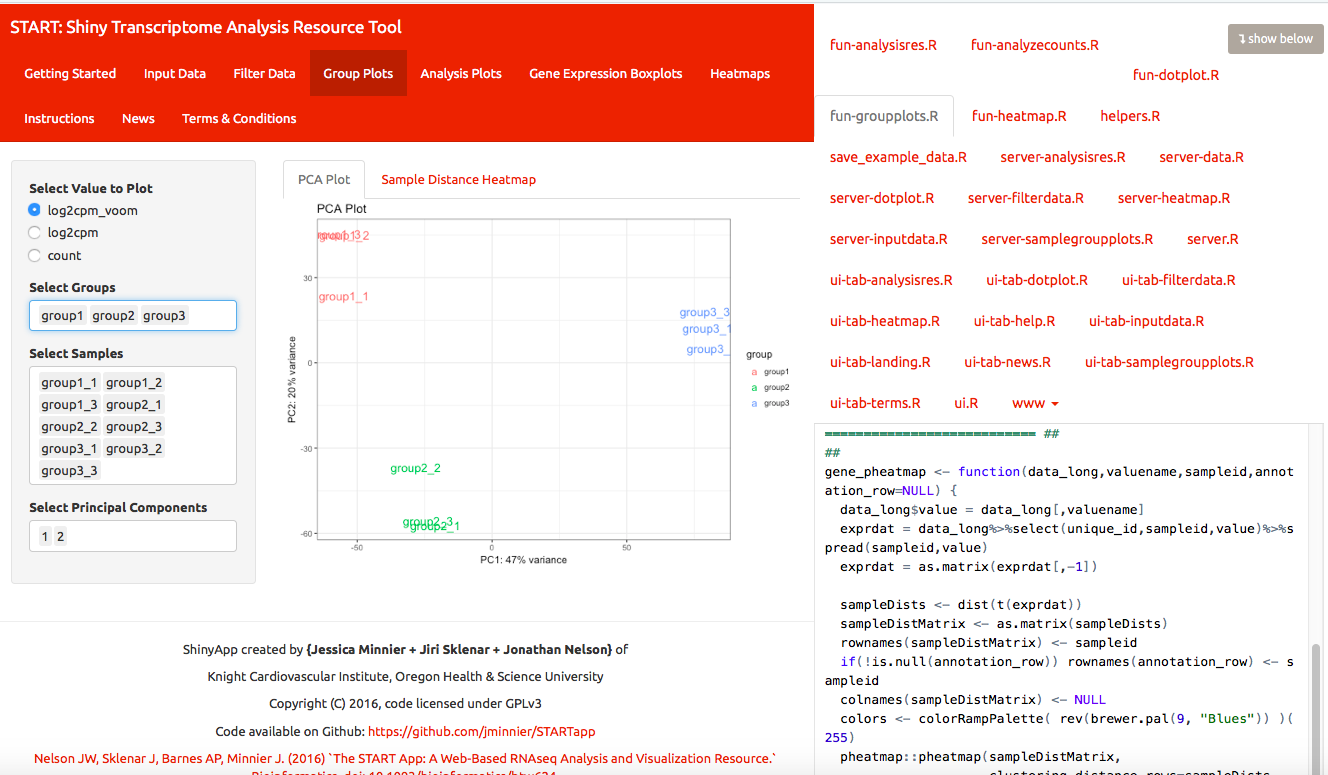Open the Instructions page
Viewport: 1328px width, 775px height.
click(x=59, y=118)
